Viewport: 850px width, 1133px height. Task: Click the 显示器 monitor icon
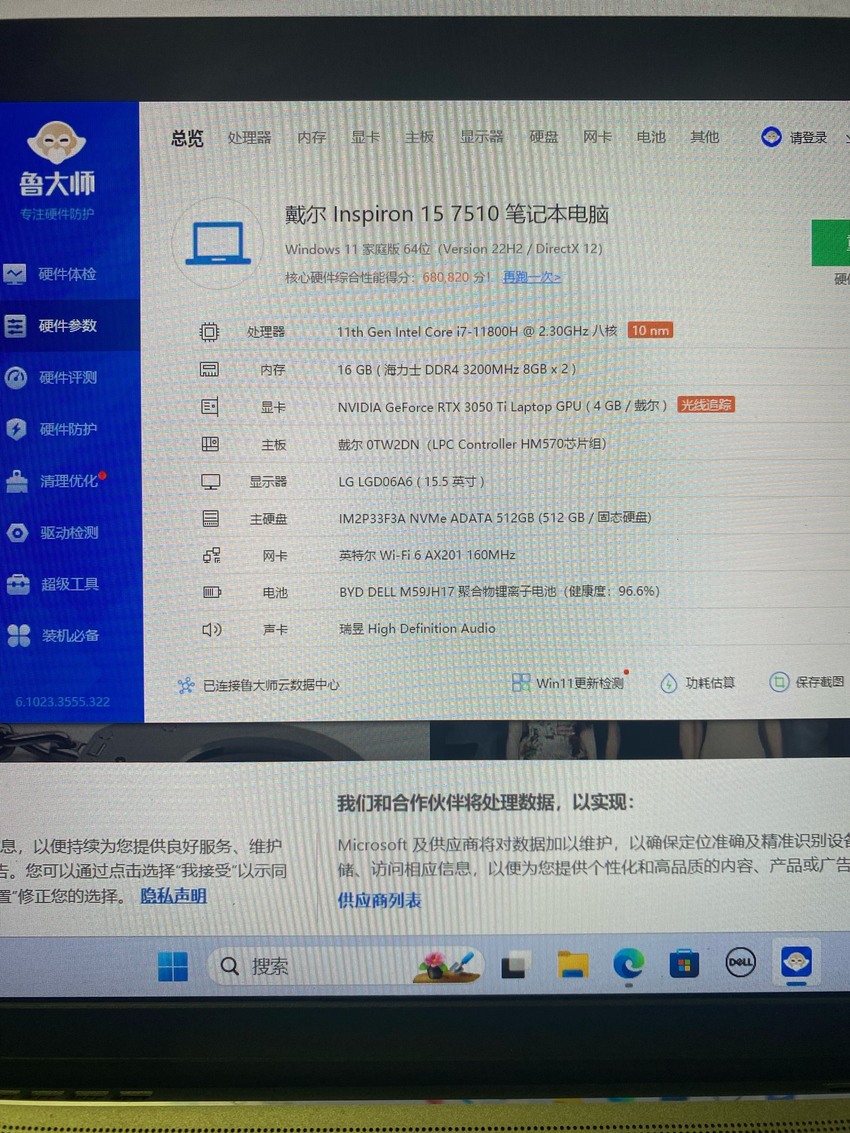(210, 482)
